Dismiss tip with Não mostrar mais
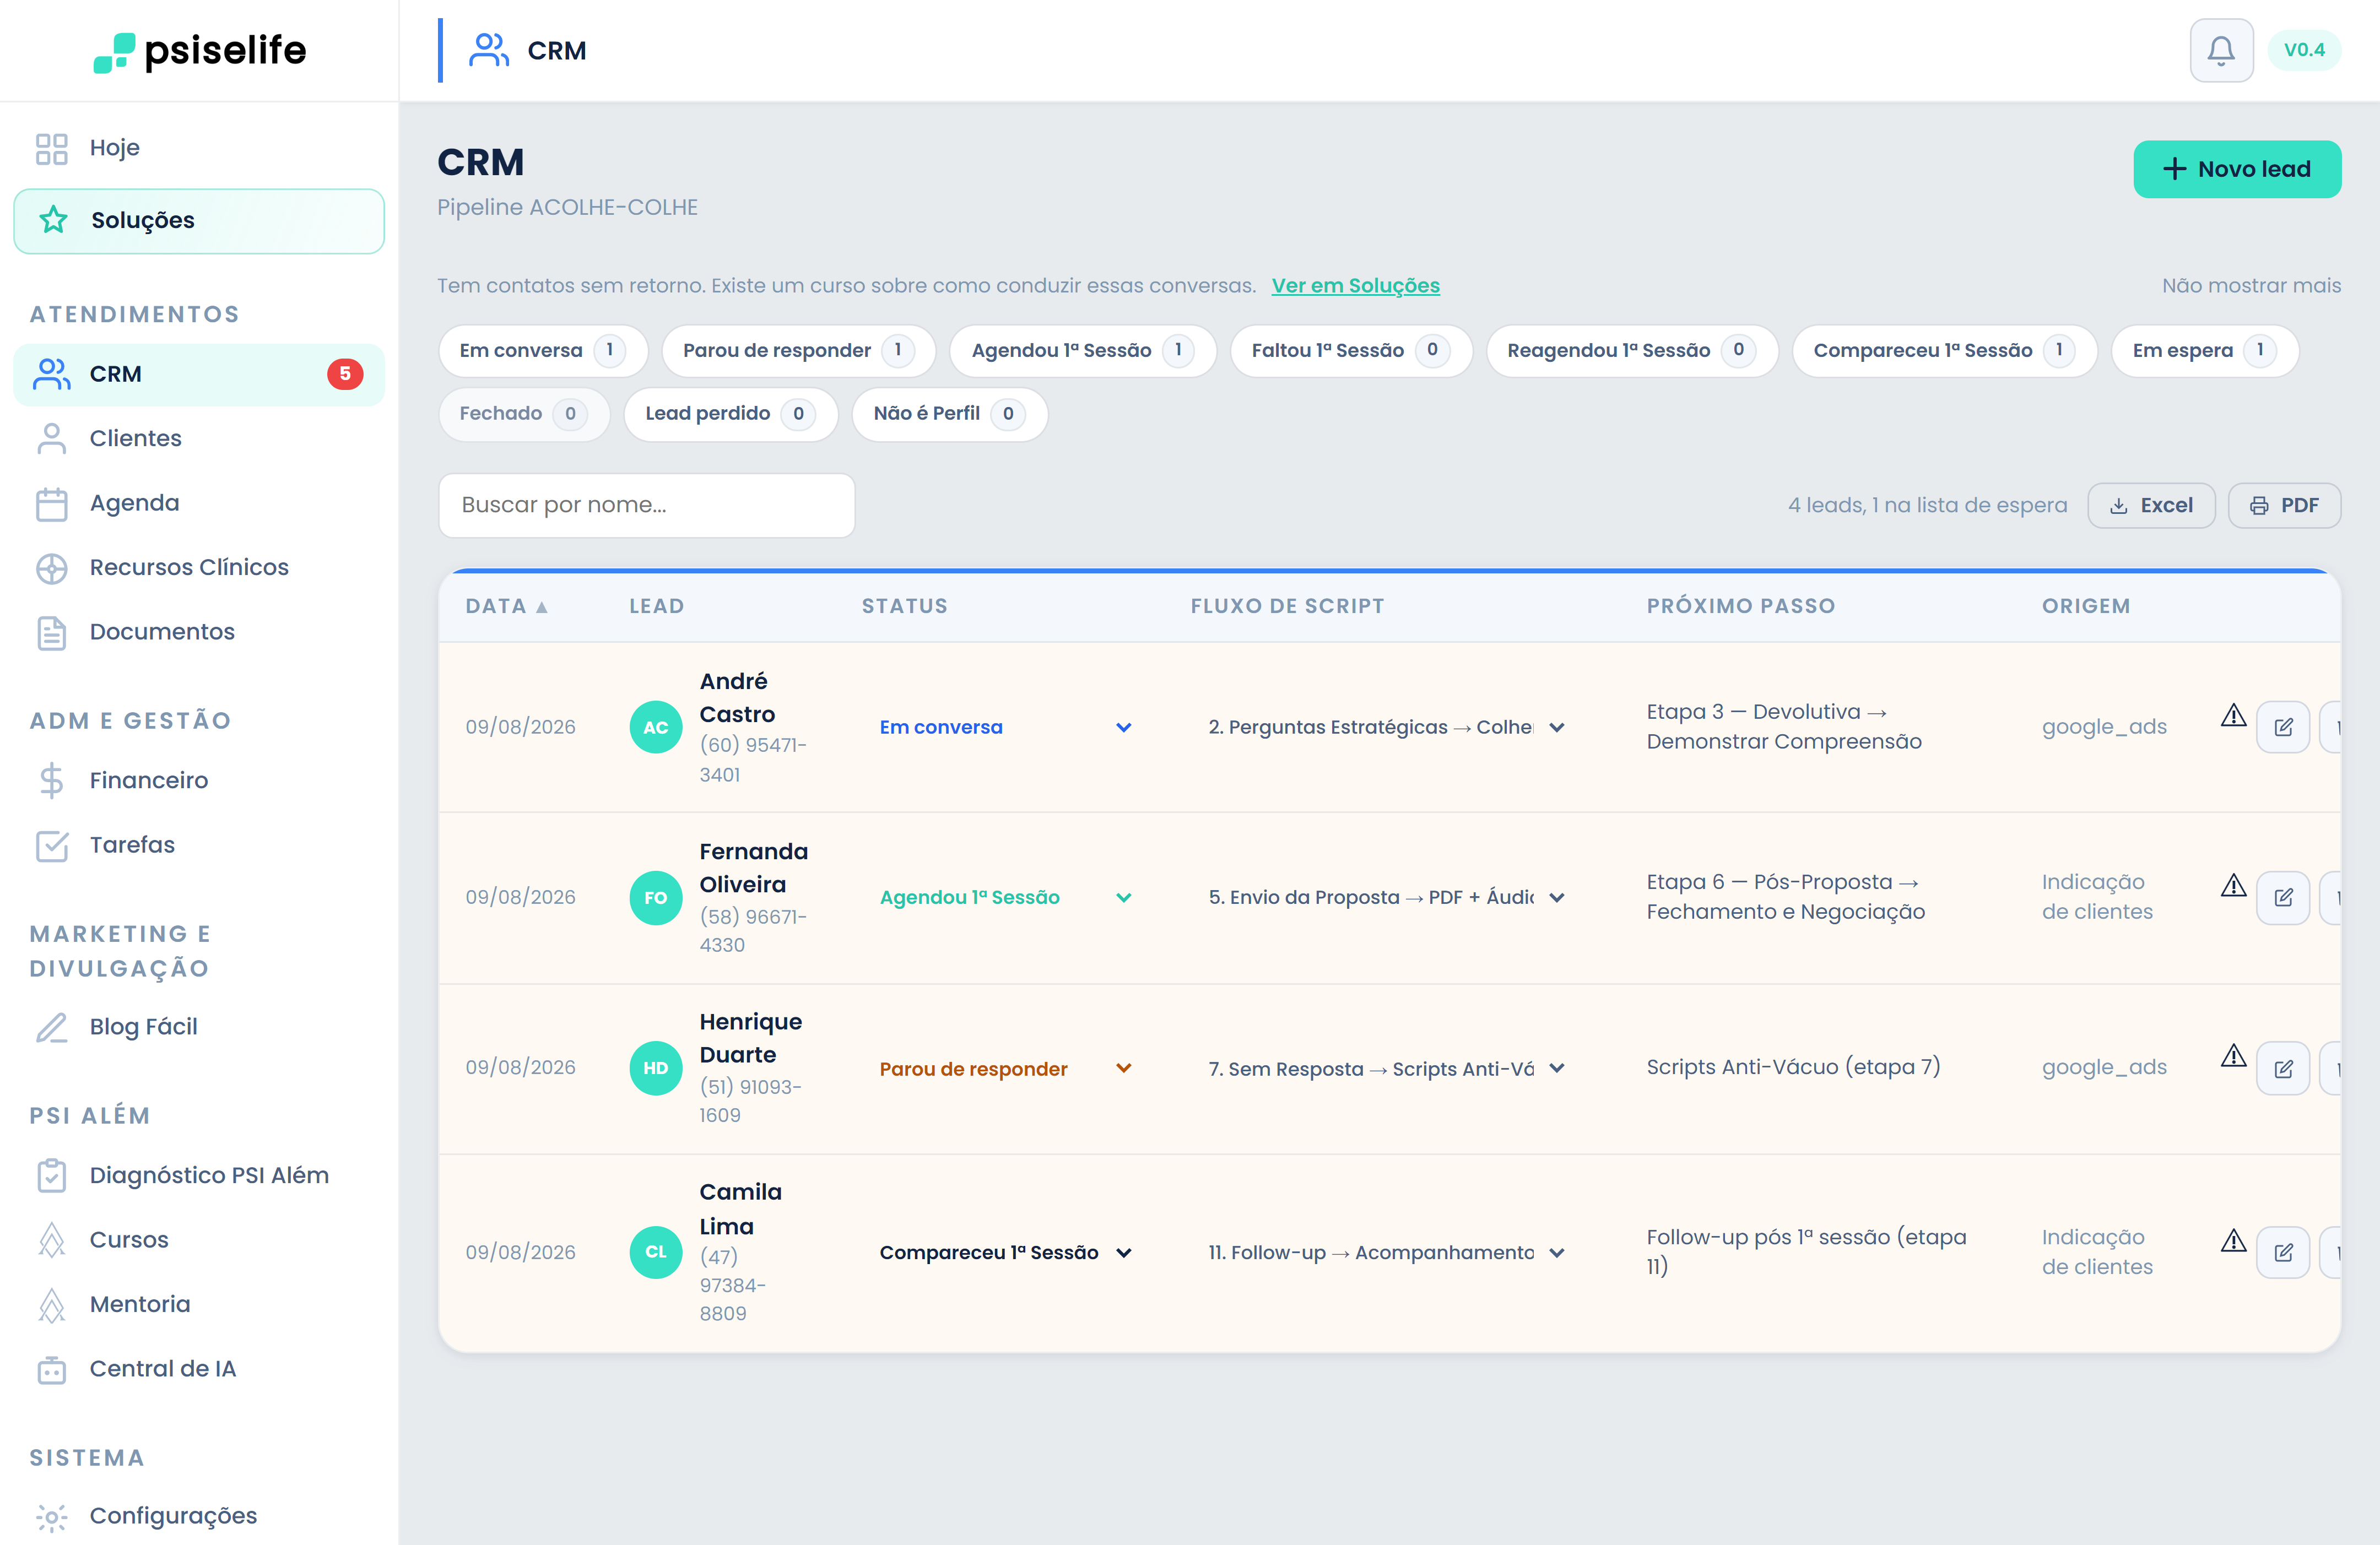The height and width of the screenshot is (1545, 2380). 2251,286
